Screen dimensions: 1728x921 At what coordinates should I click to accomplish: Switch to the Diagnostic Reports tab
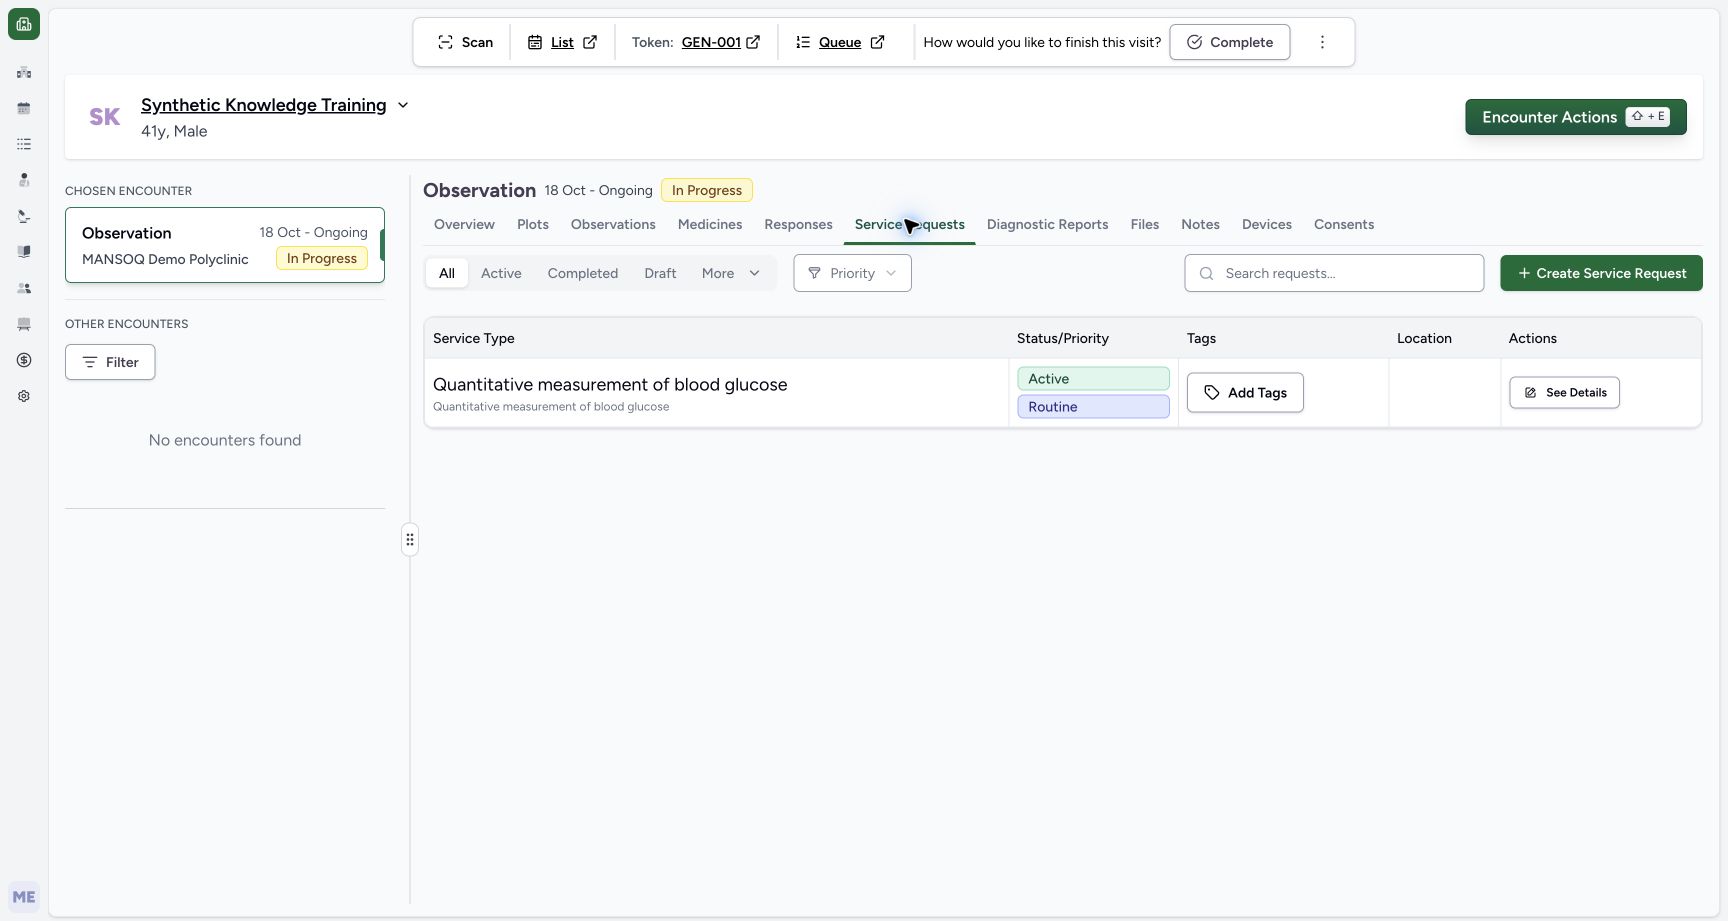coord(1047,224)
